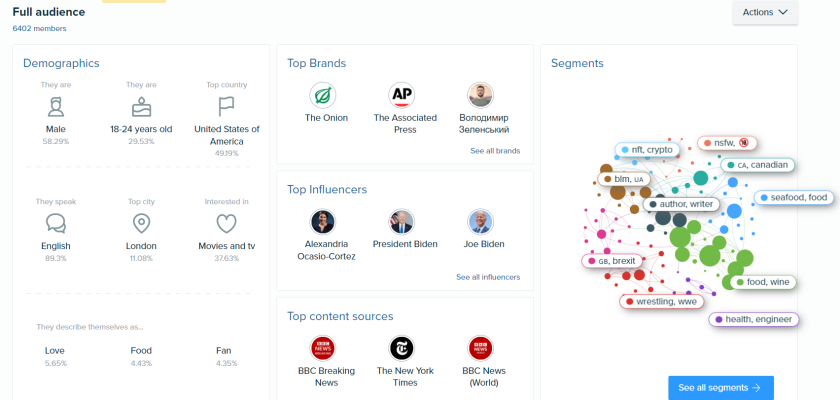The image size is (840, 400).
Task: Open Володимир Зеленський brand avatar
Action: tap(481, 96)
